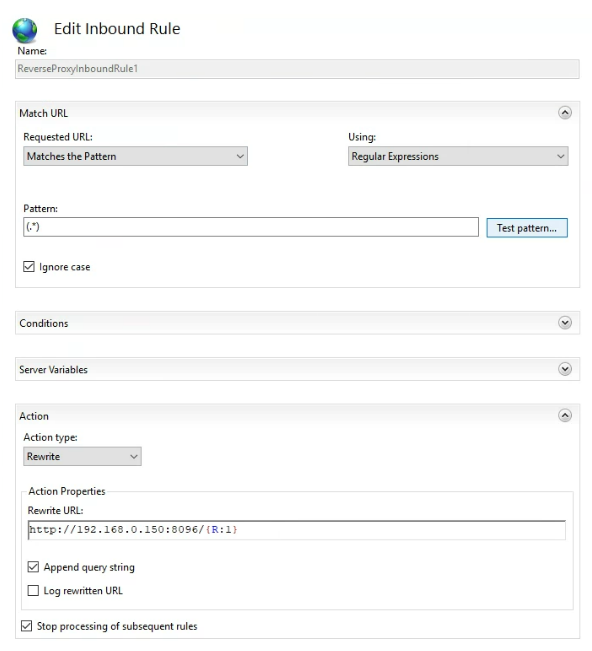Click the Action section header label
Viewport: 592px width, 651px height.
(34, 416)
